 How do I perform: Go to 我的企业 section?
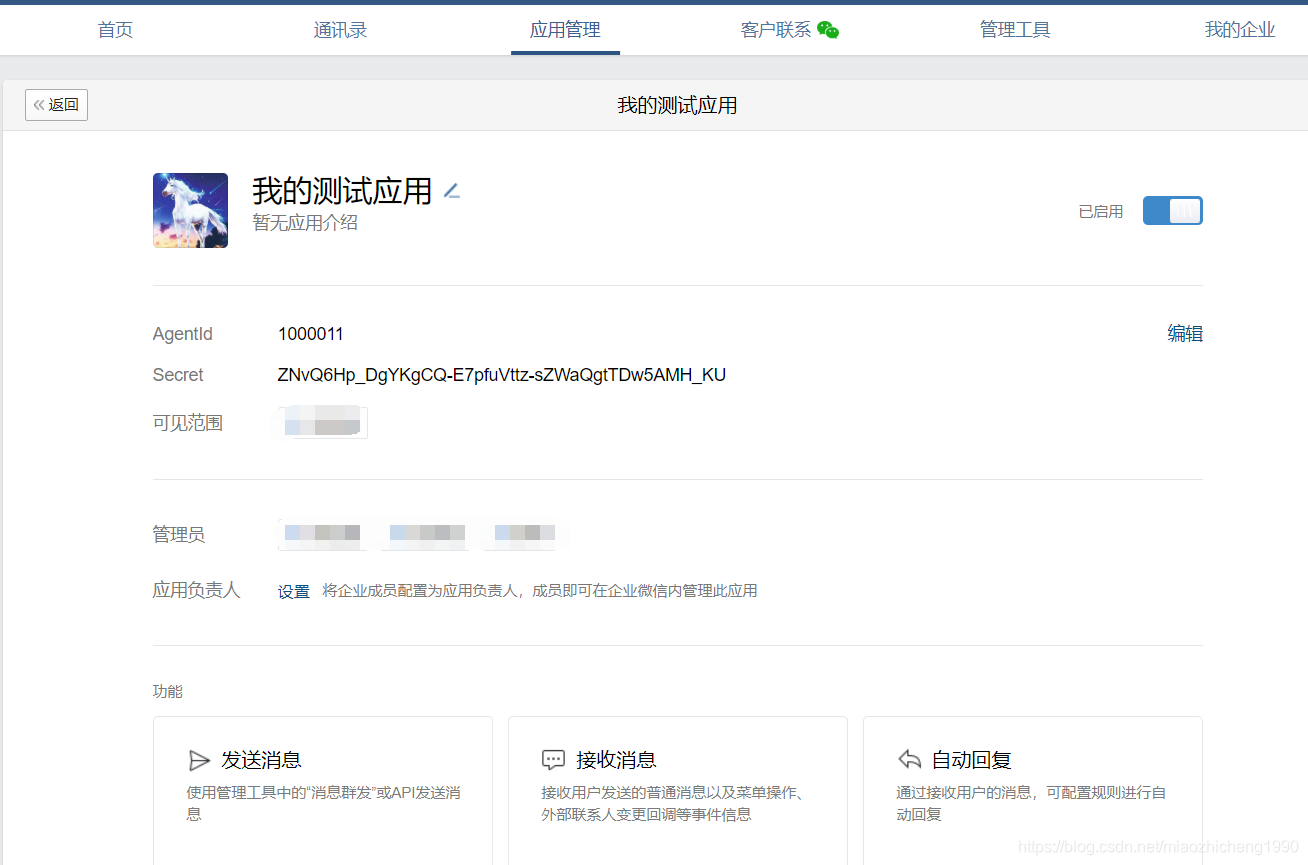pos(1240,29)
